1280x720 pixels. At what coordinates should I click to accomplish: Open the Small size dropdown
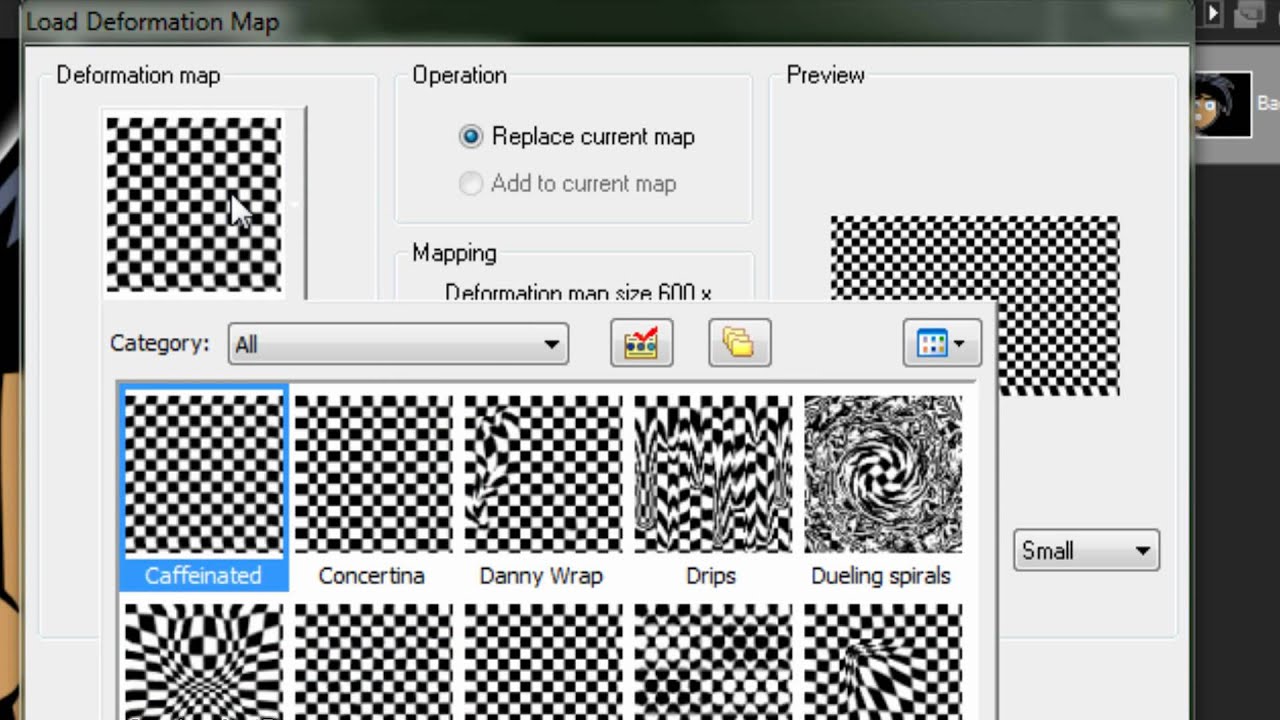pos(1086,551)
